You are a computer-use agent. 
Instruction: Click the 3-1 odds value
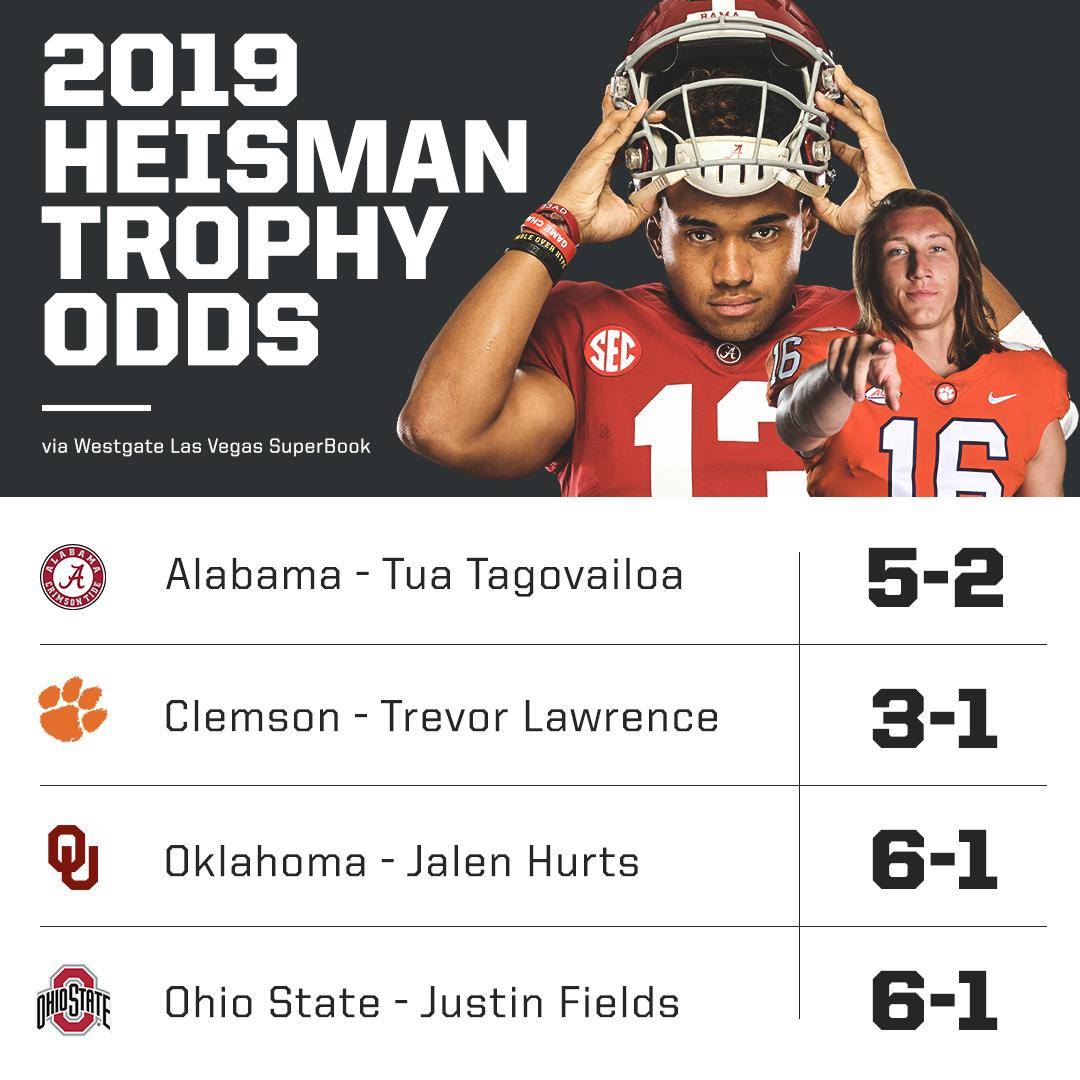tap(934, 719)
